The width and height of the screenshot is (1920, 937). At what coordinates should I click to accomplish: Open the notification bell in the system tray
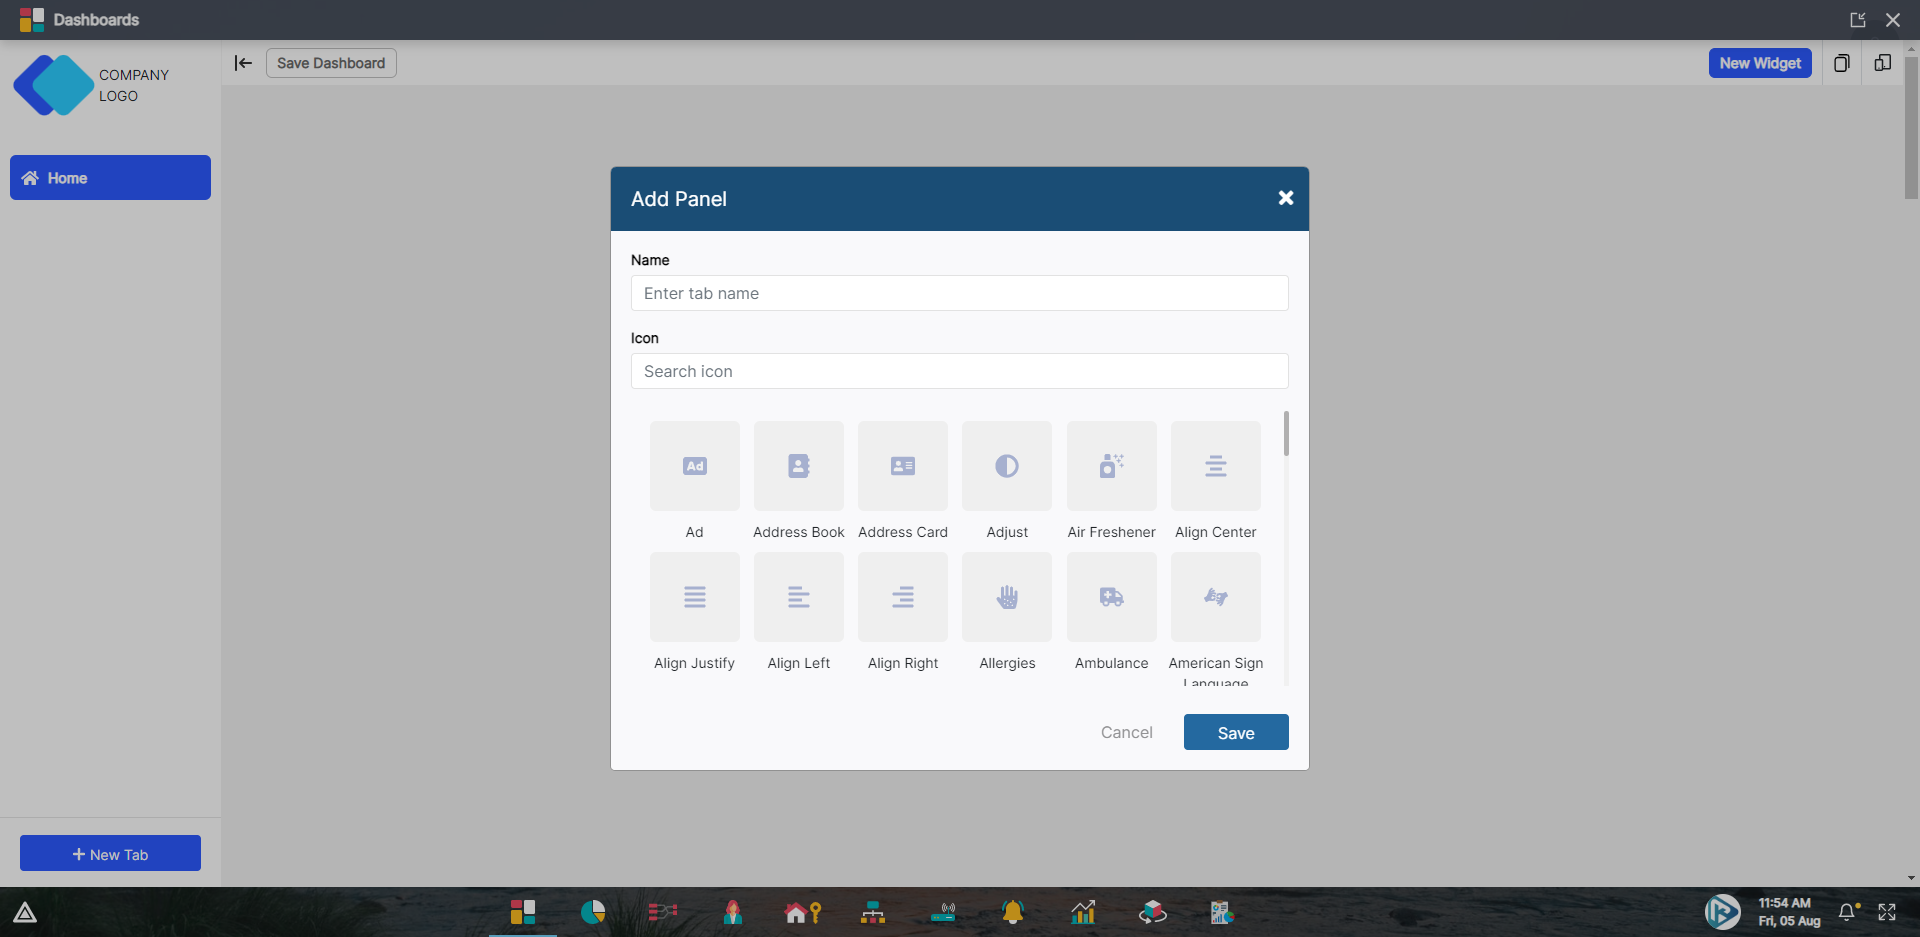[x=1847, y=912]
